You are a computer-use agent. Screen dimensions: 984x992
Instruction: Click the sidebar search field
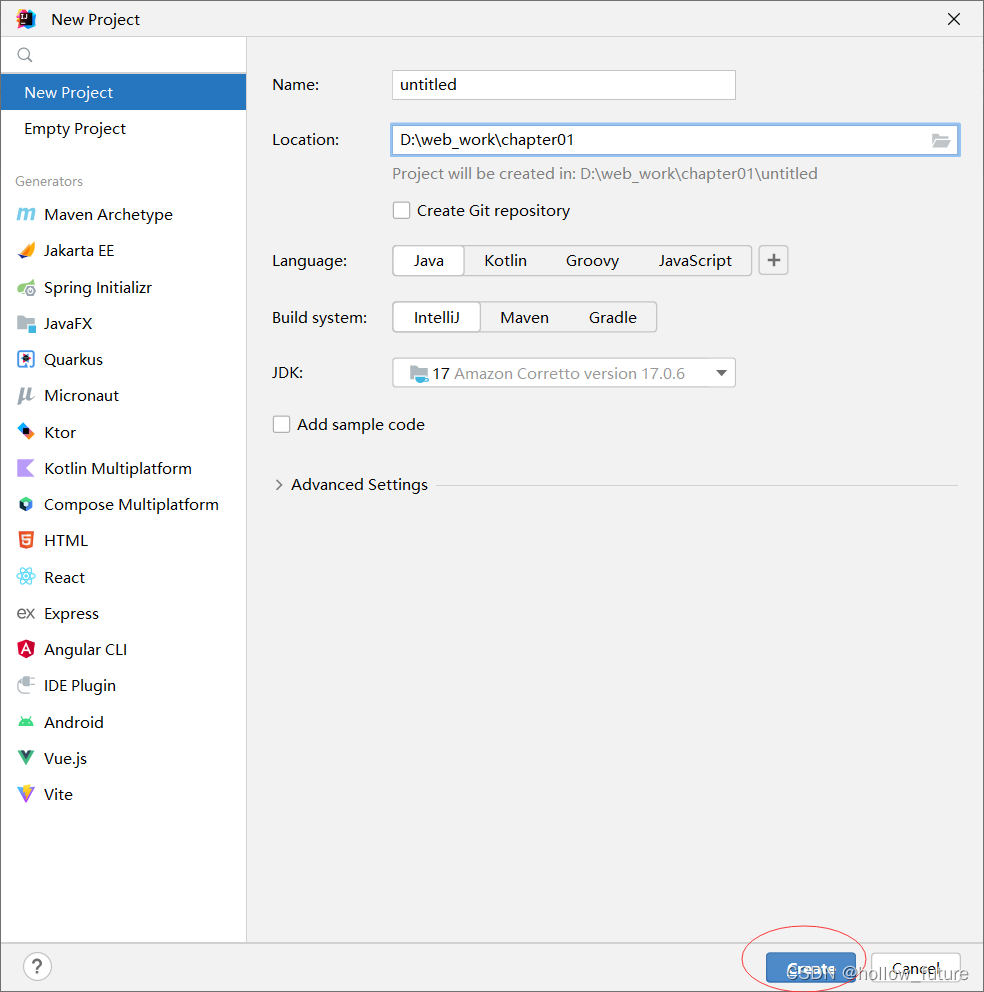pos(123,55)
